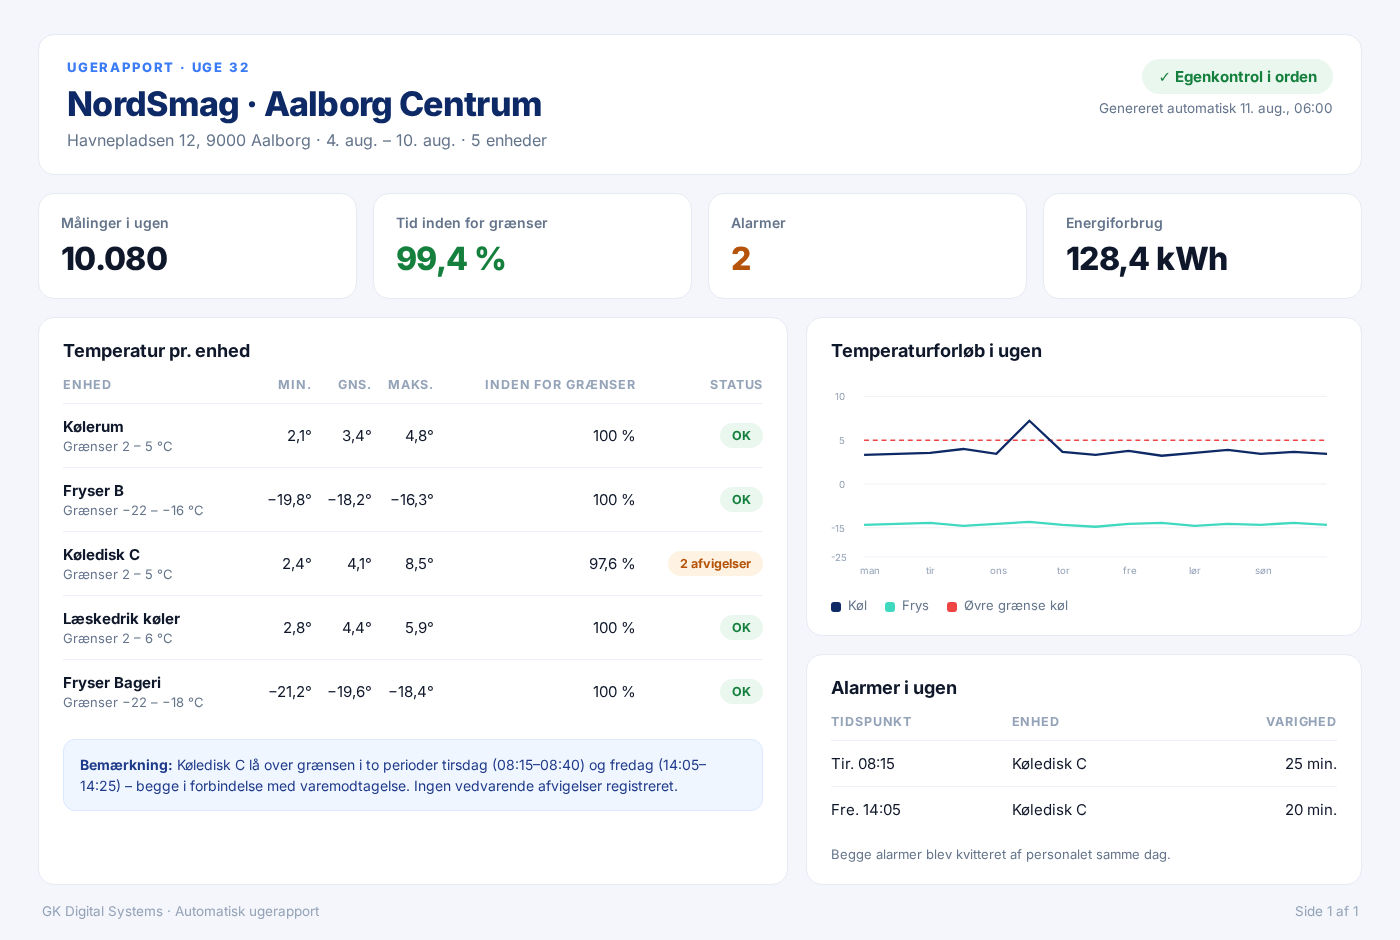Click the dark blue Køl legend swatch

tap(836, 607)
